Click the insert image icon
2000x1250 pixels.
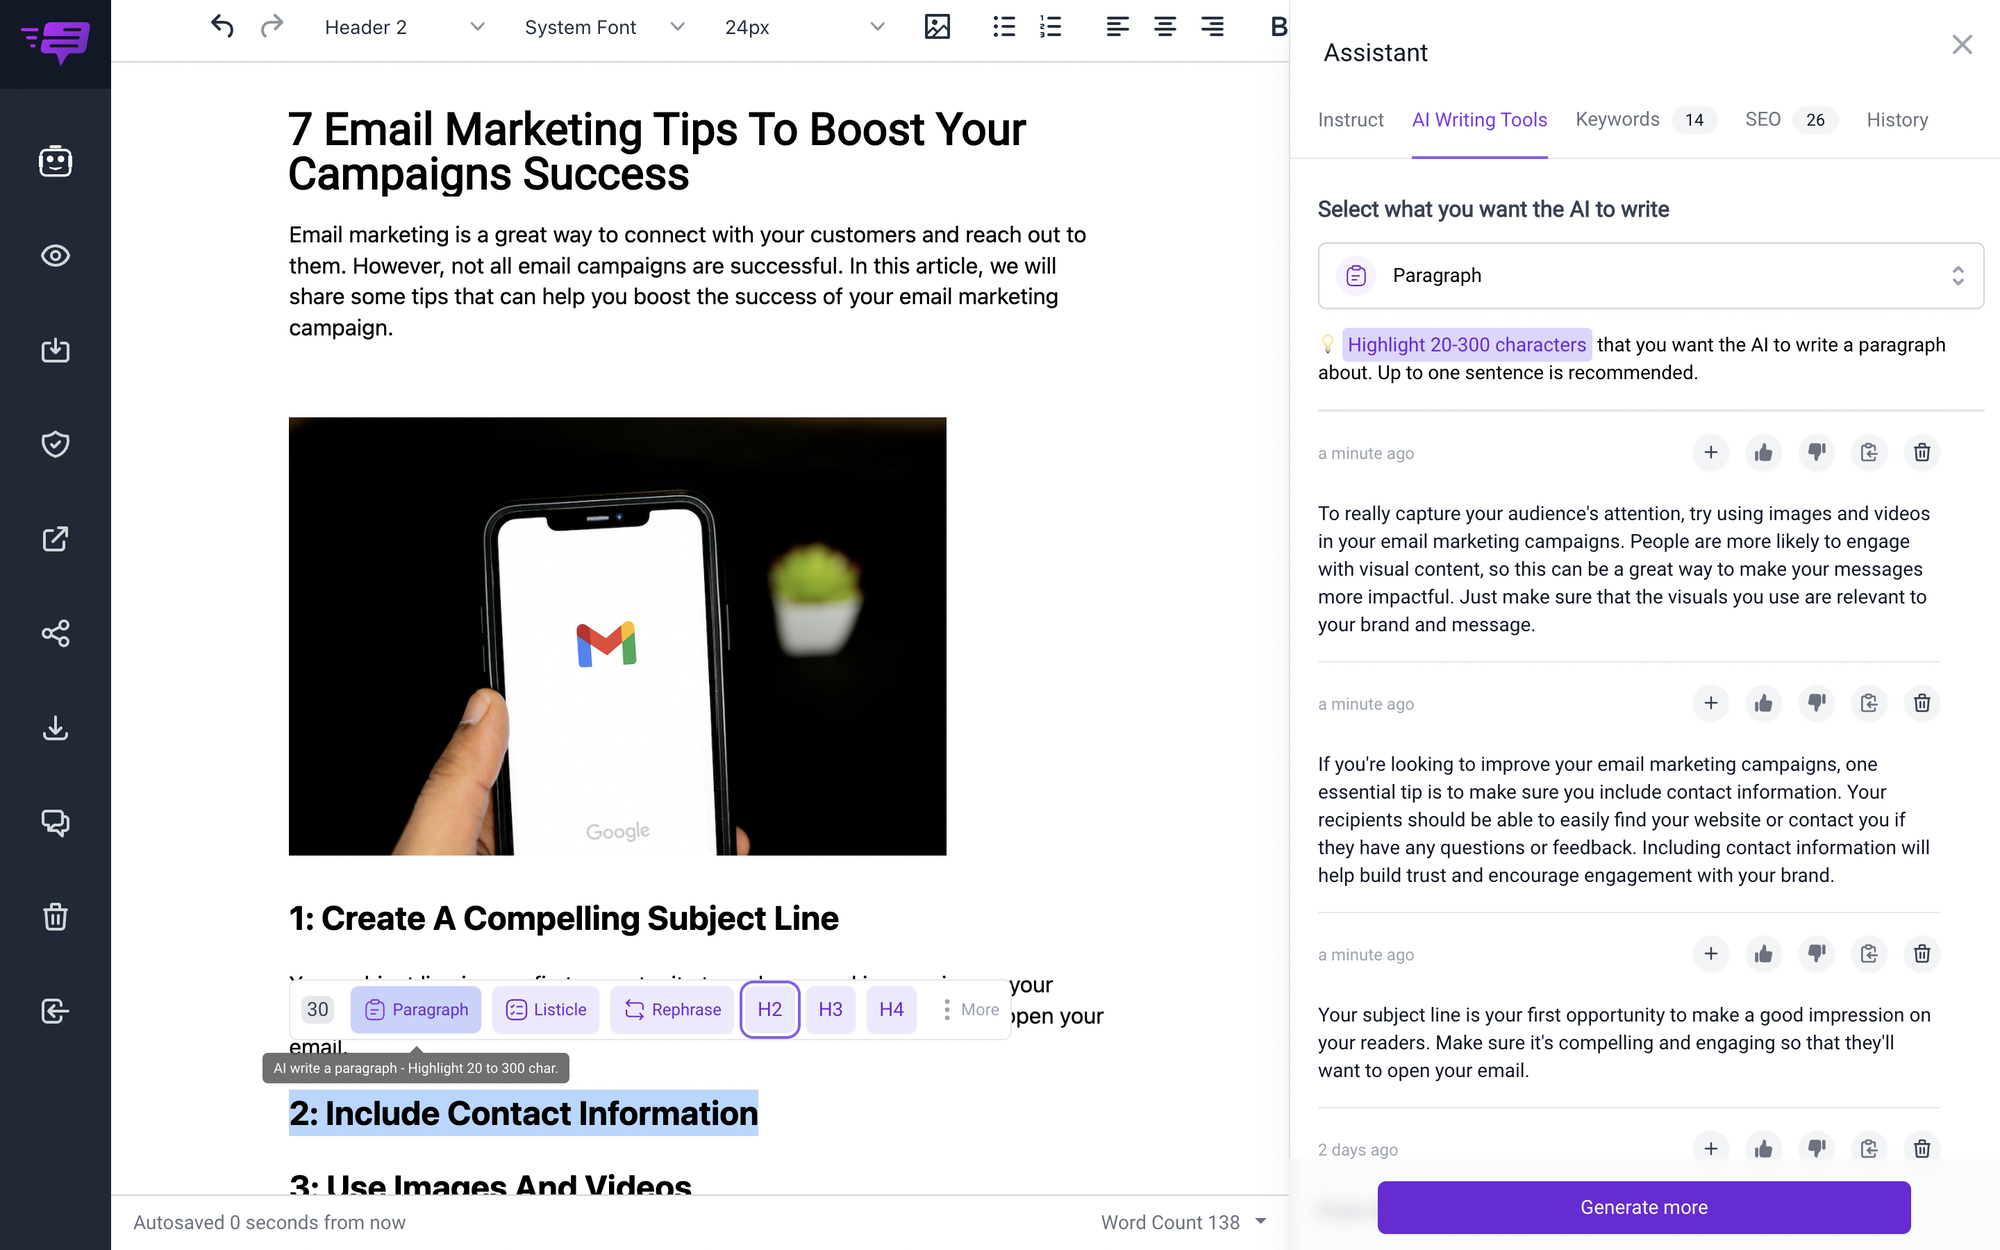point(936,26)
